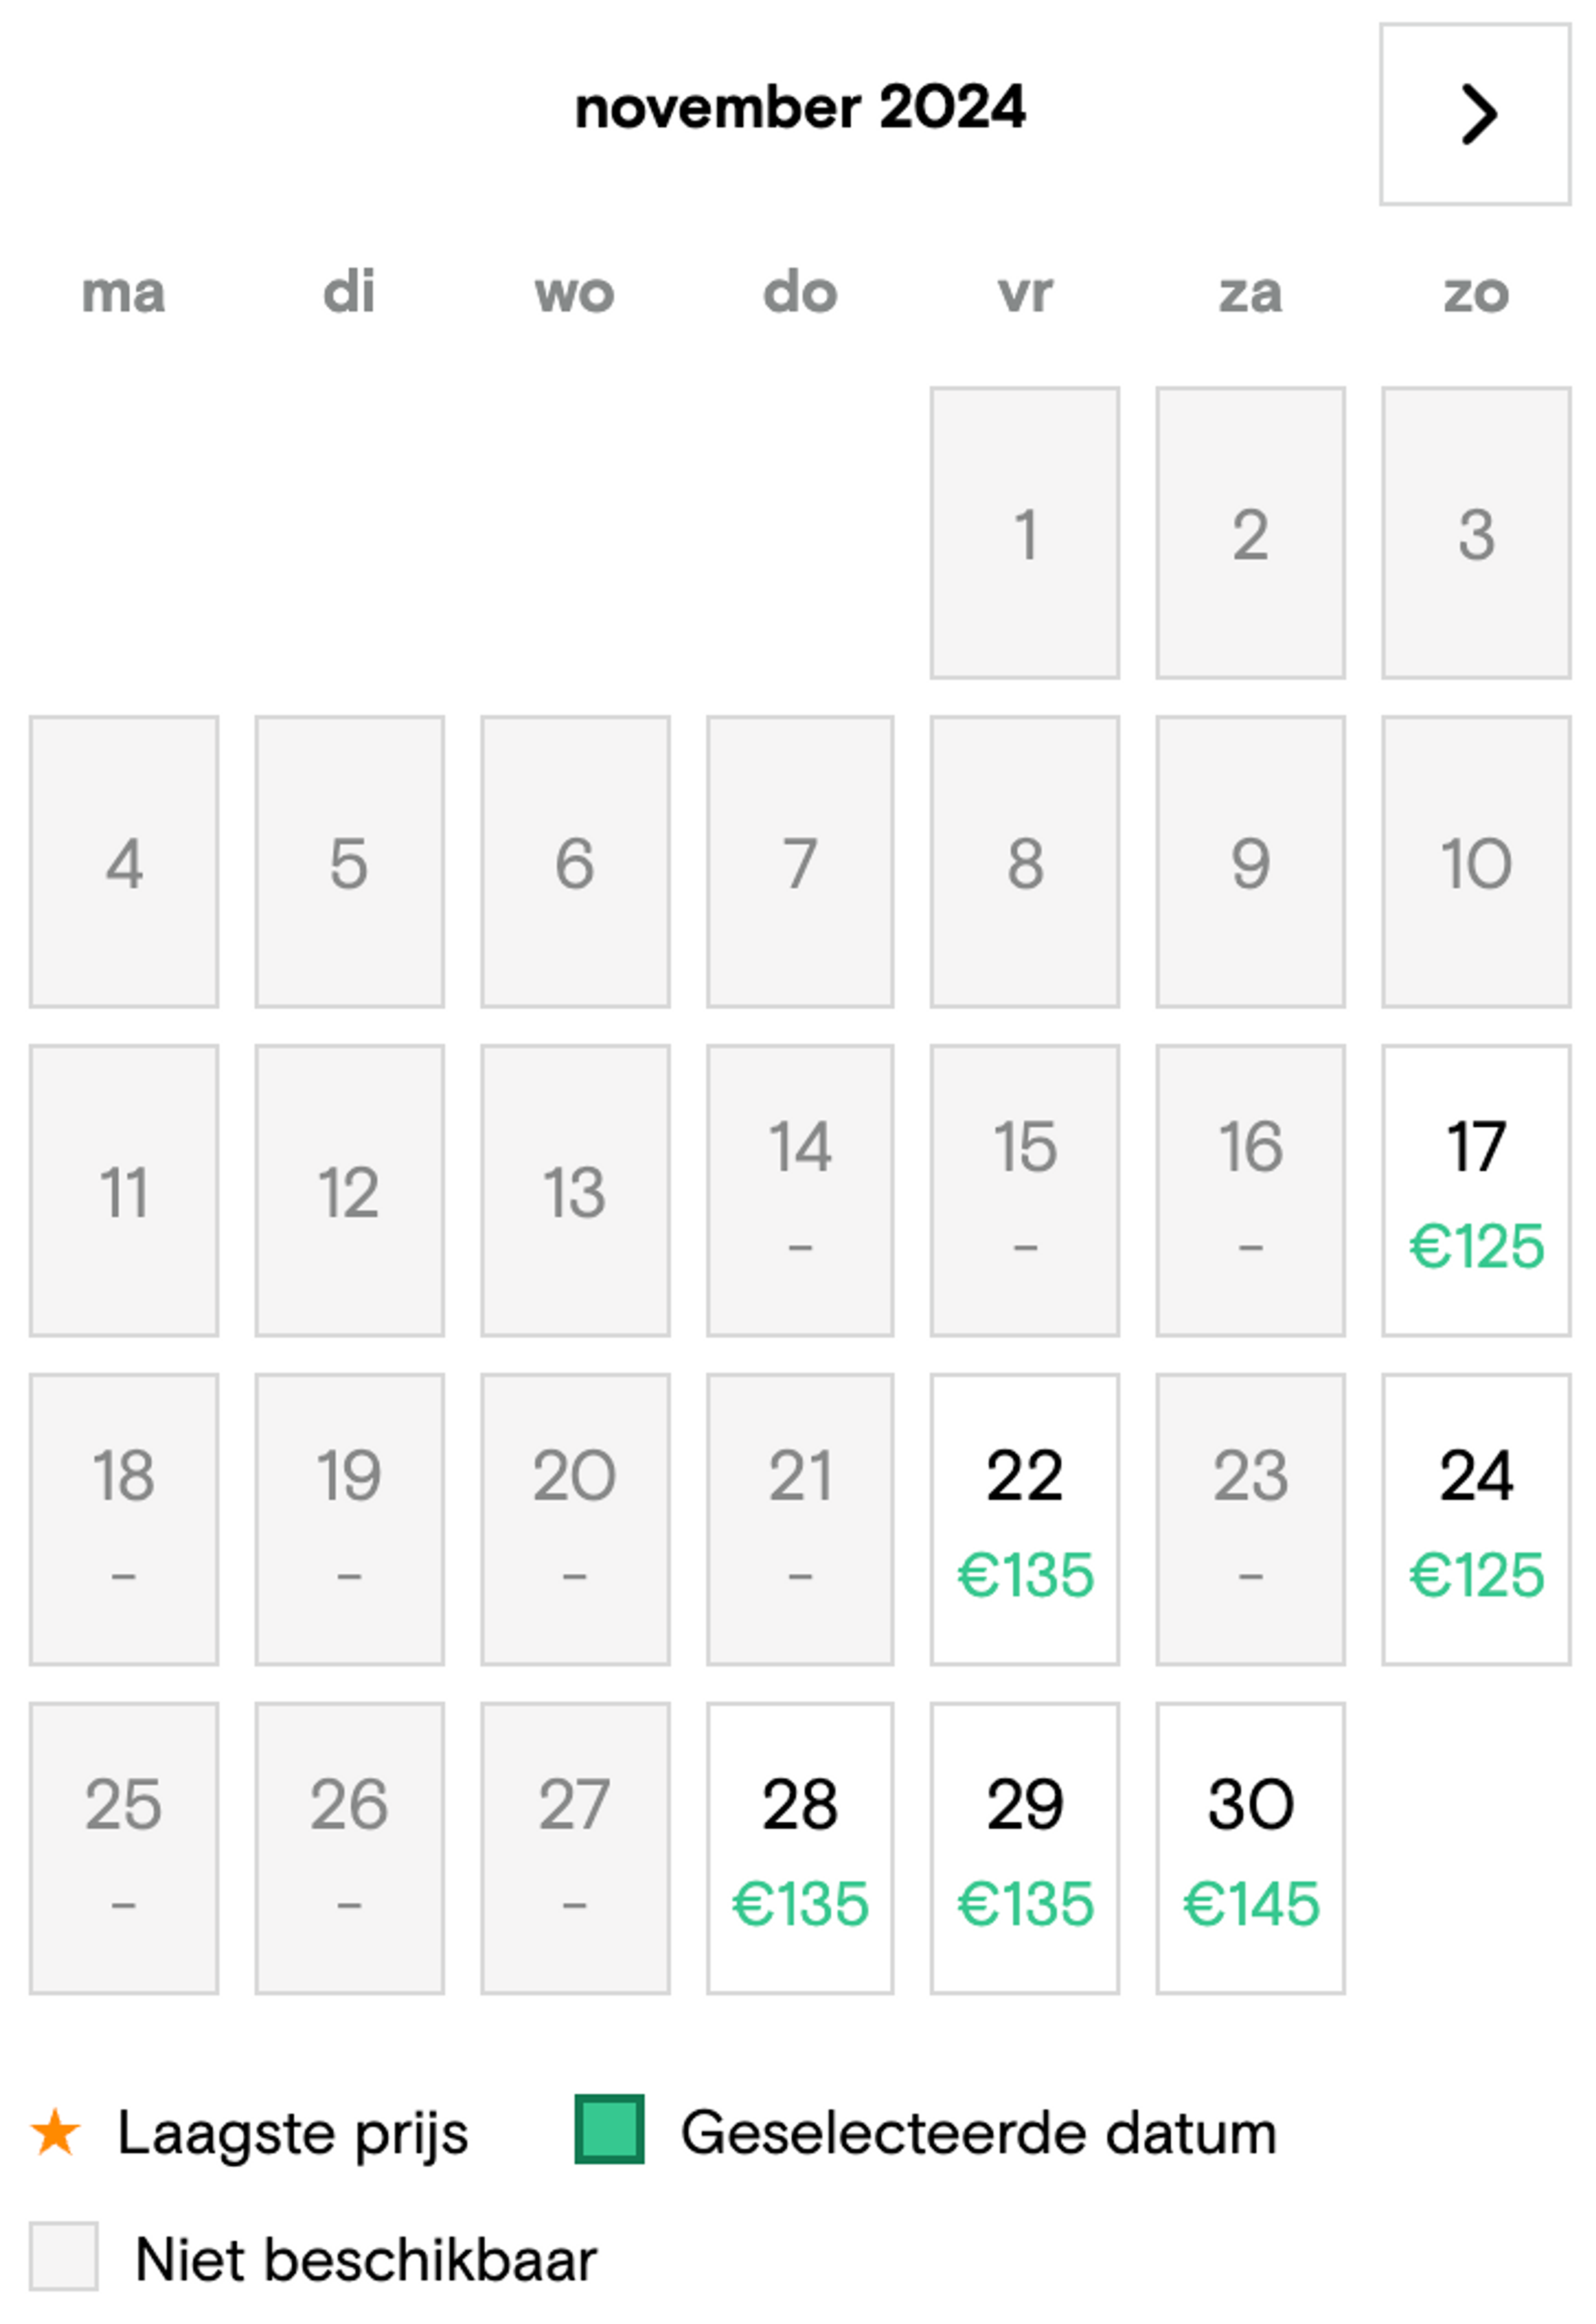Select November 29 priced €135
The width and height of the screenshot is (1596, 2324).
[1024, 1848]
